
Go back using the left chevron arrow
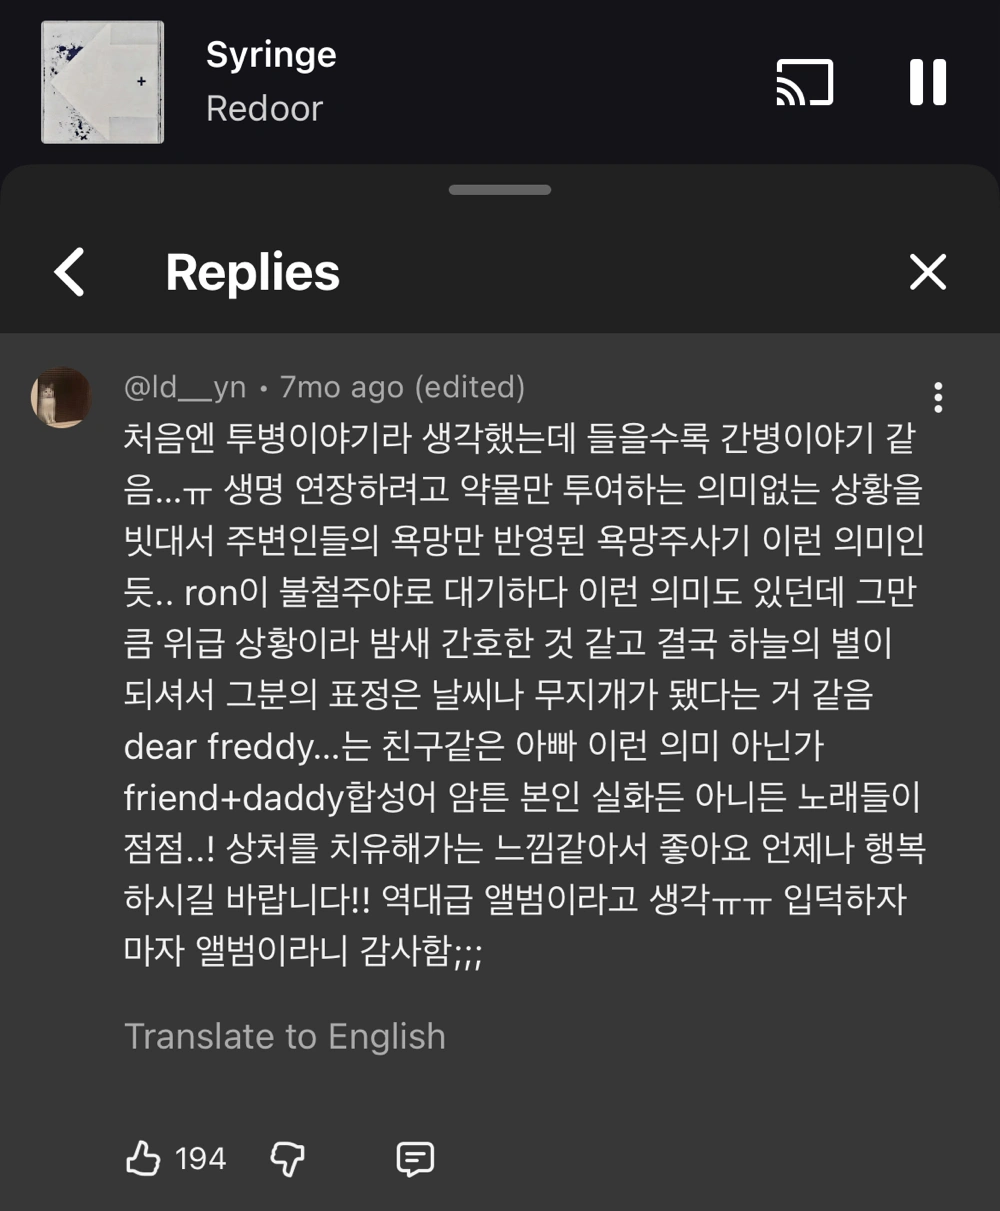pos(69,272)
